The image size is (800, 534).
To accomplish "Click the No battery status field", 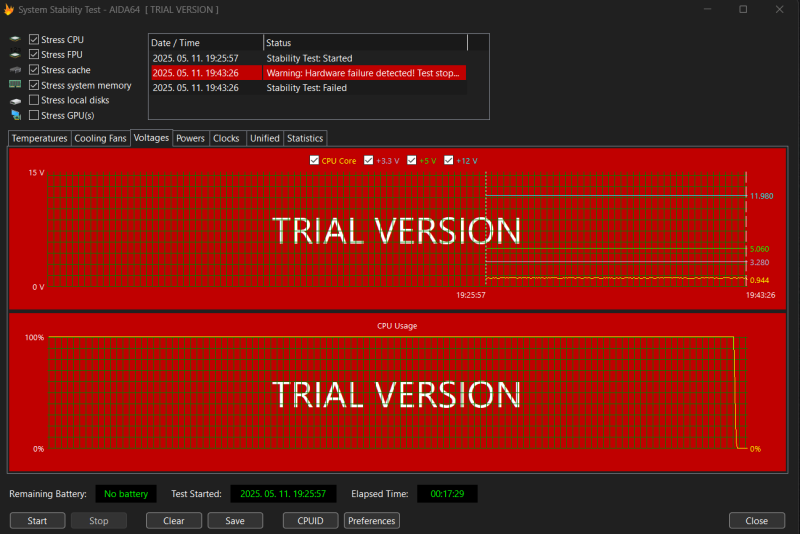I will (x=126, y=494).
